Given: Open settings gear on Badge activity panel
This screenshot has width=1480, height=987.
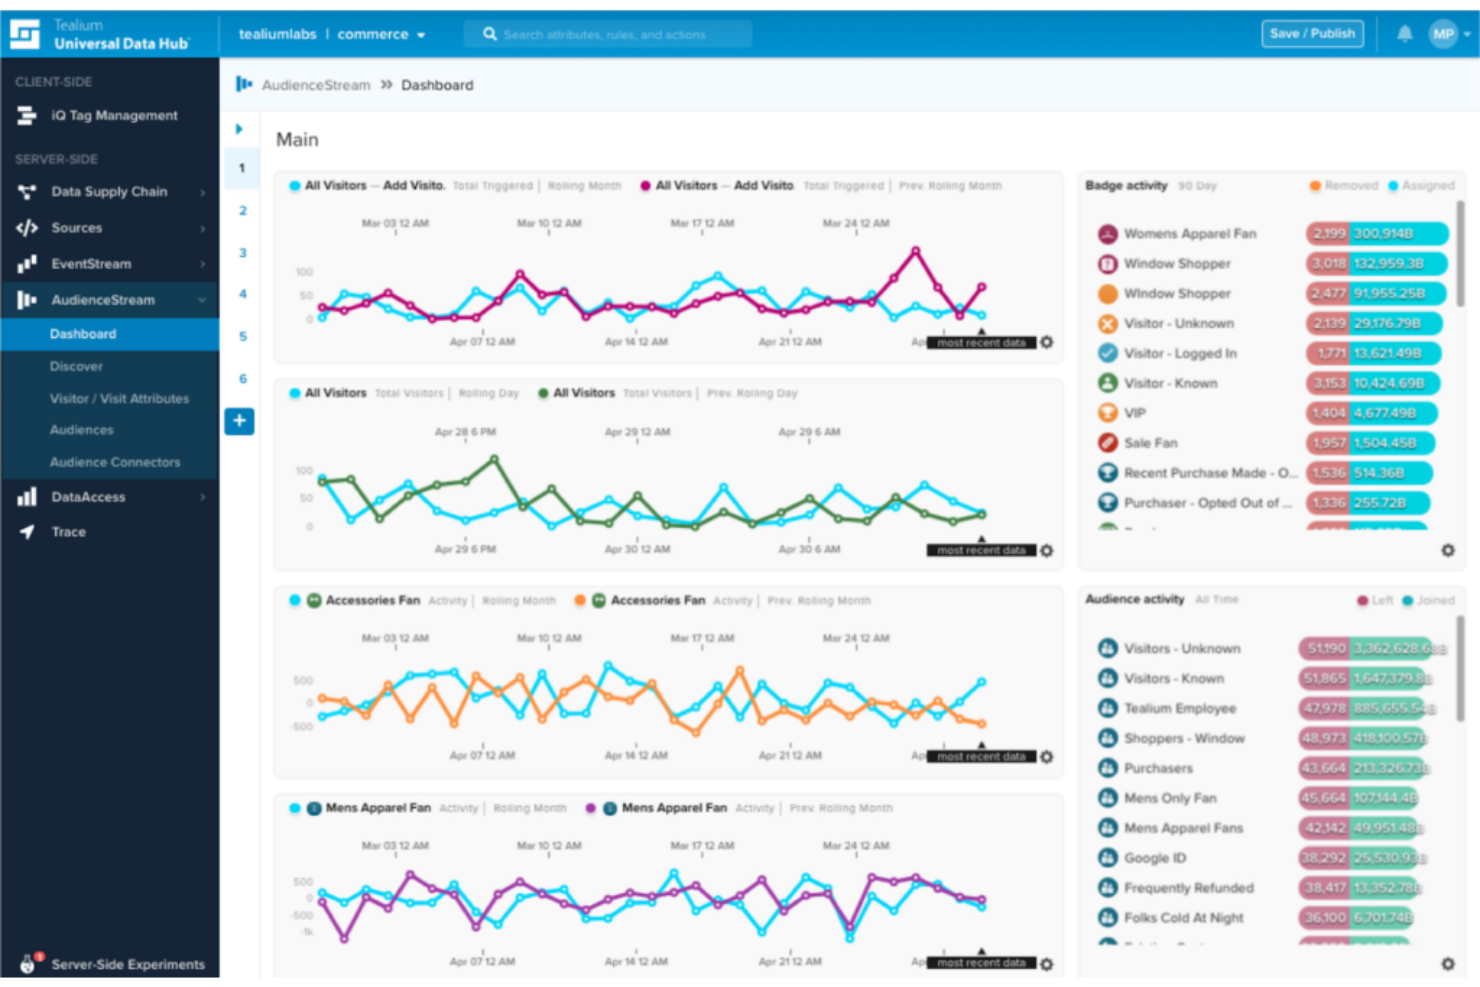Looking at the screenshot, I should click(x=1449, y=549).
